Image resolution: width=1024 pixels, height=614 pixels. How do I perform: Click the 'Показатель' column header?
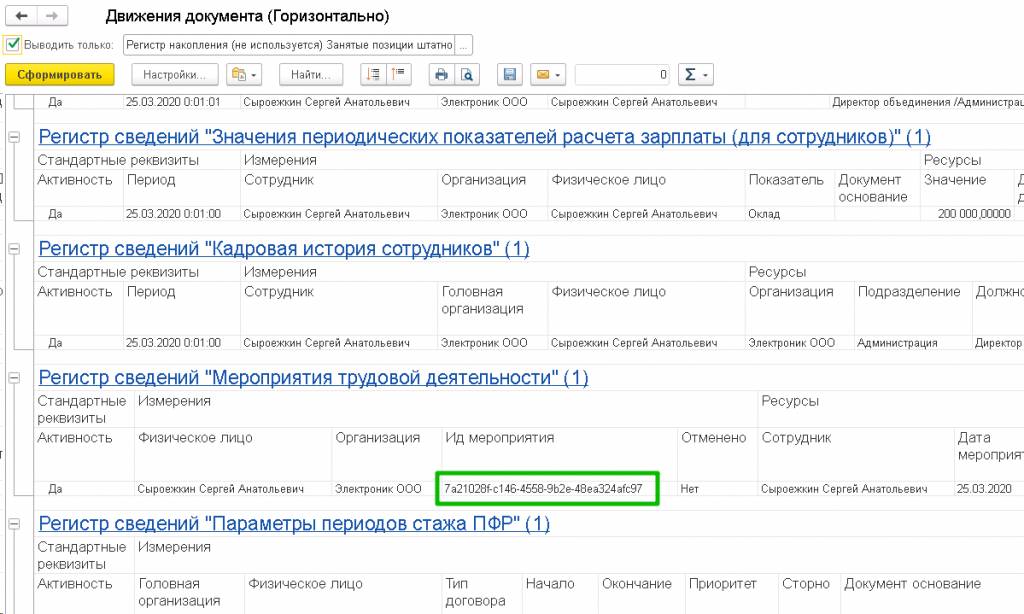[786, 180]
